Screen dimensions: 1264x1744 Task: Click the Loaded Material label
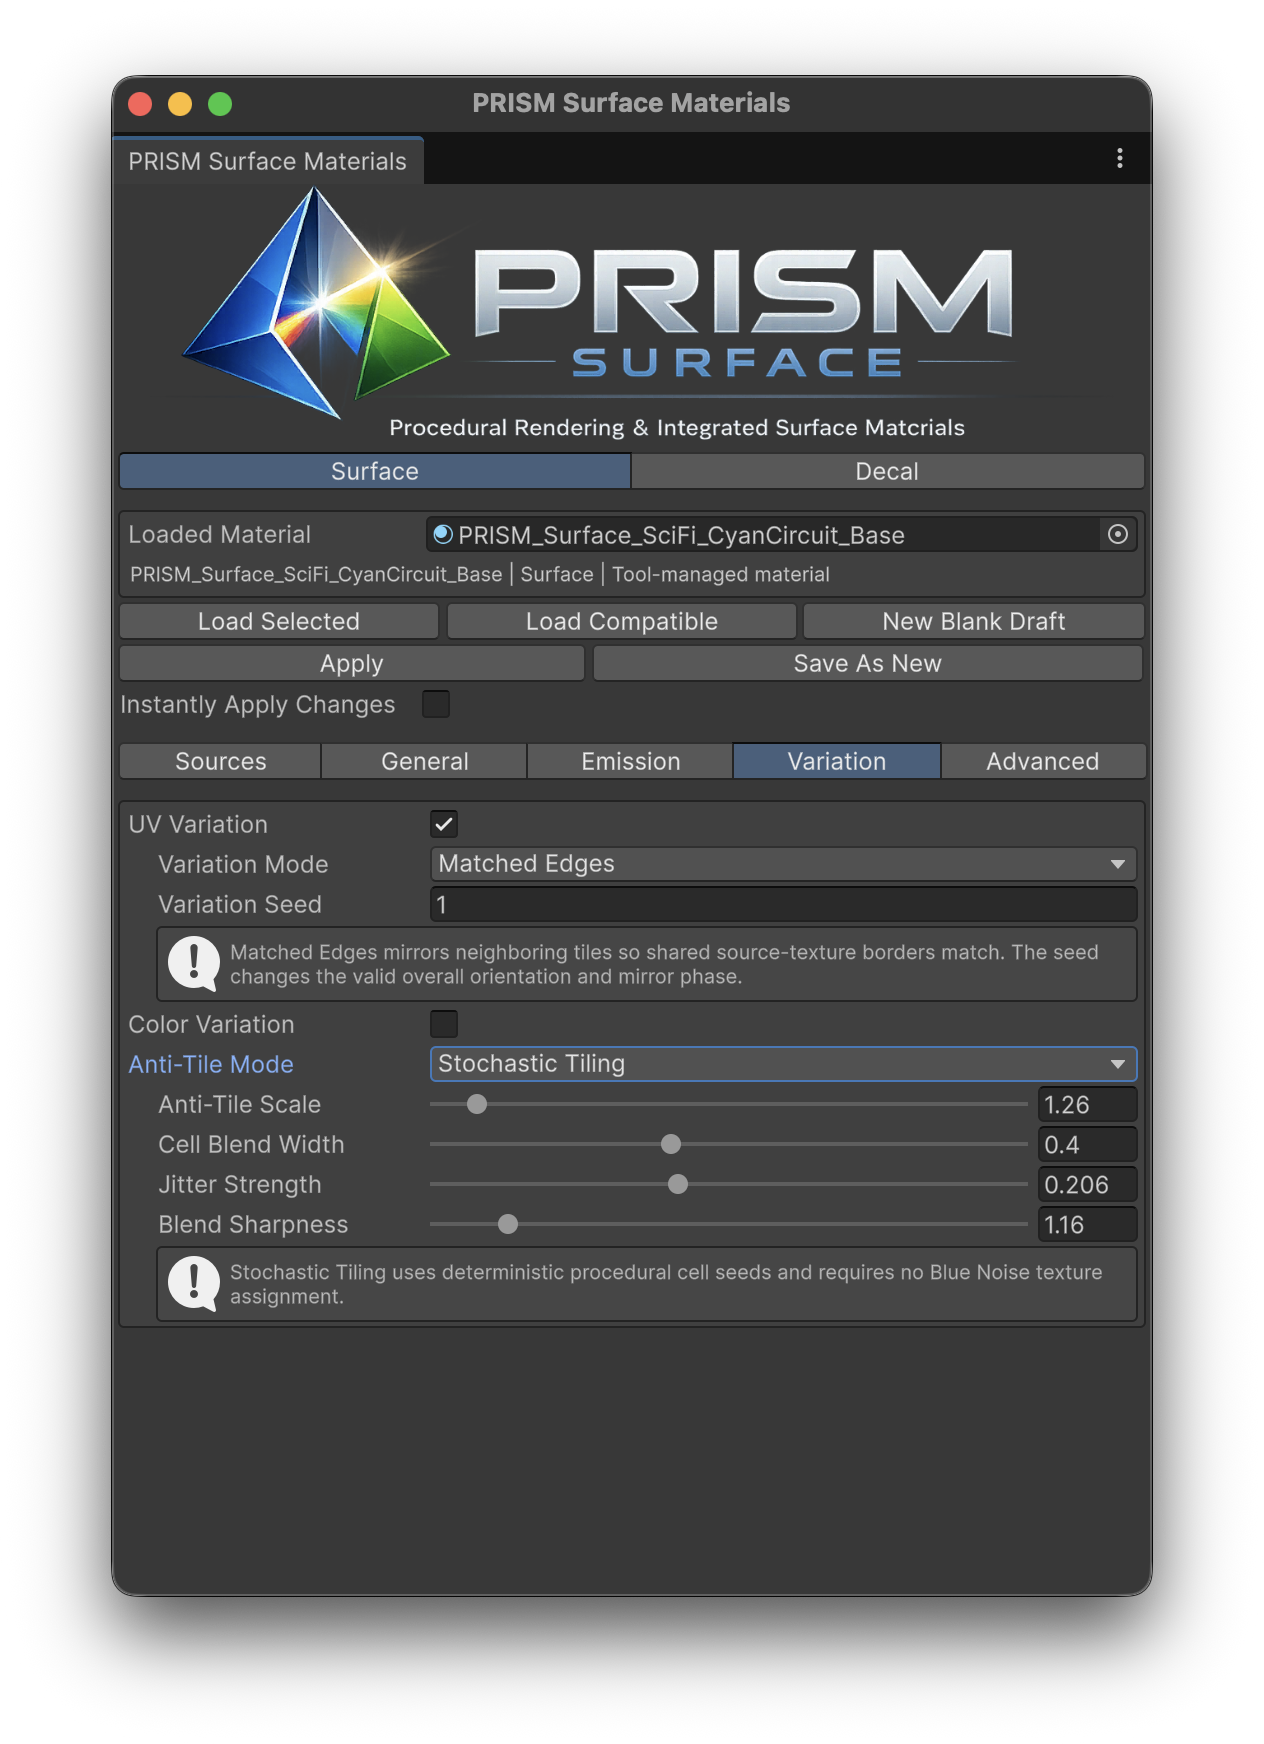coord(219,534)
